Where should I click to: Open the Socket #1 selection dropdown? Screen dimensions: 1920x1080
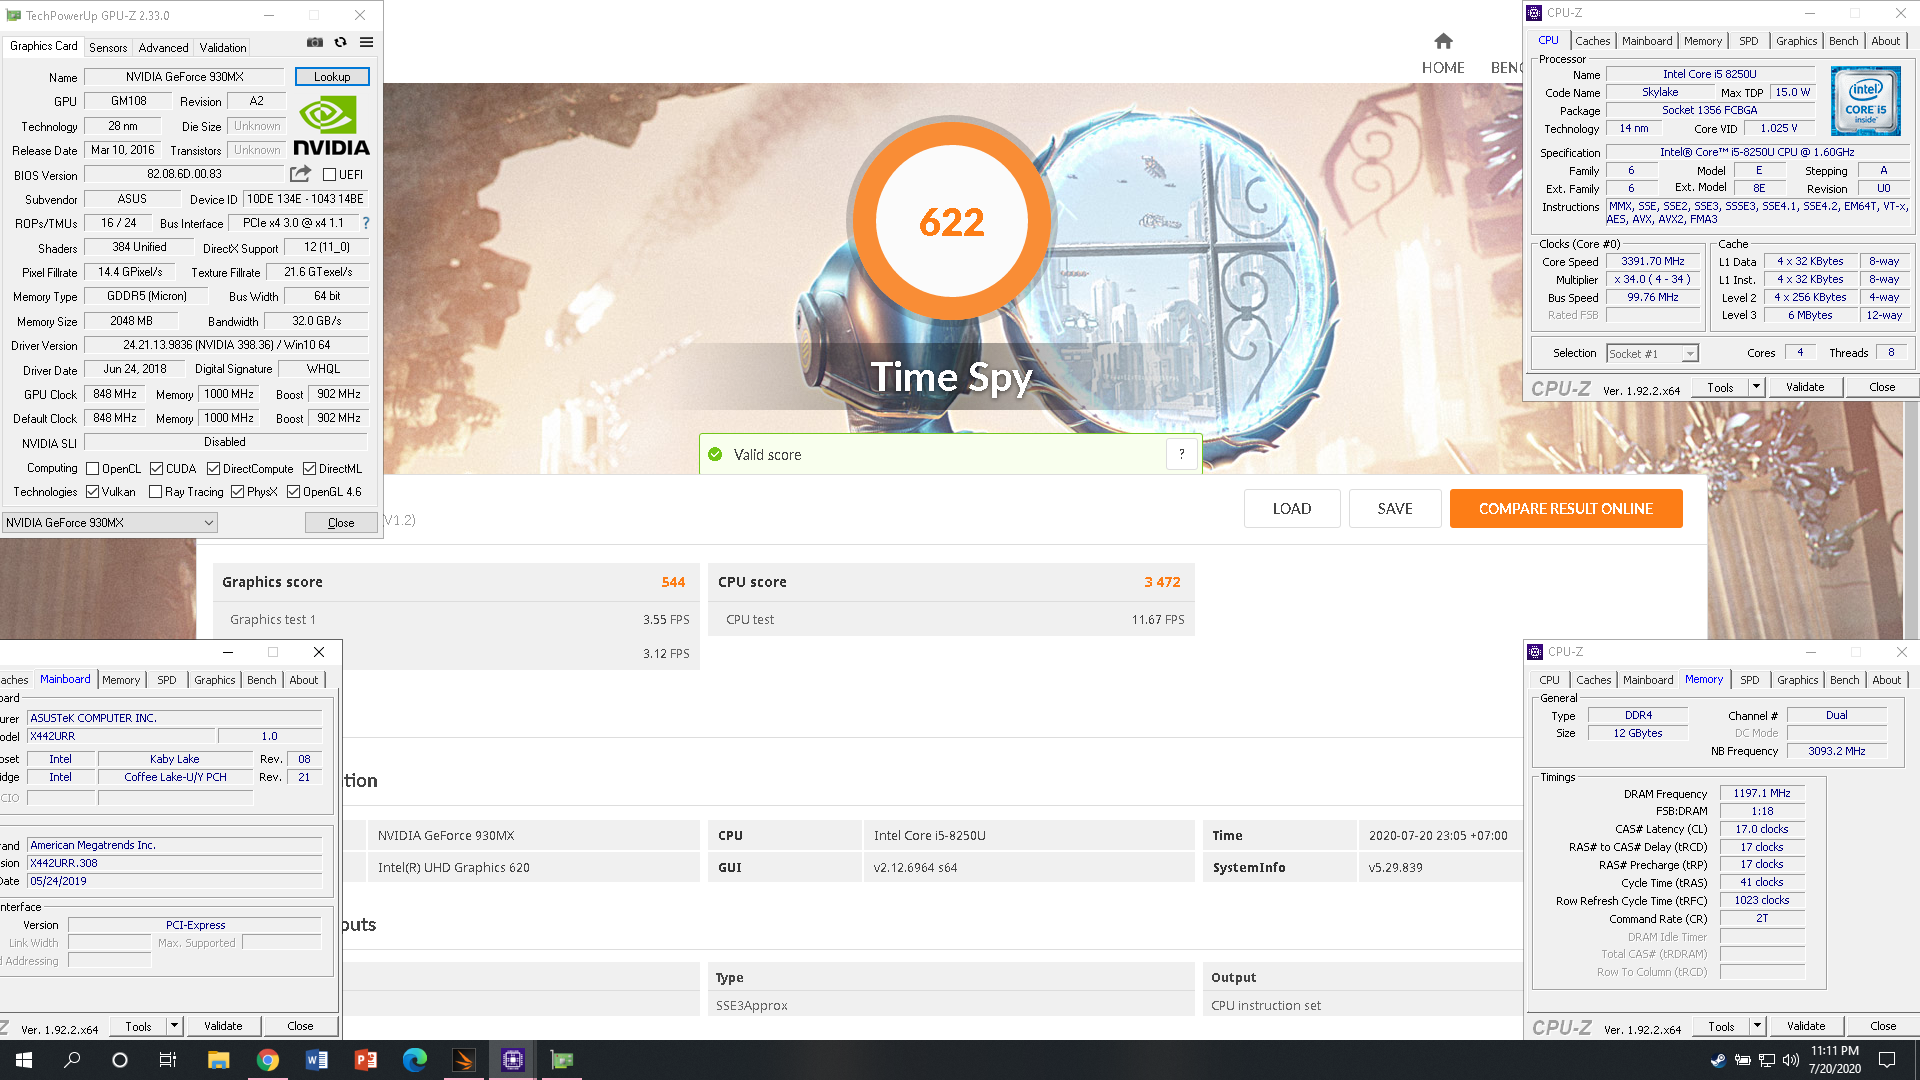(1652, 354)
